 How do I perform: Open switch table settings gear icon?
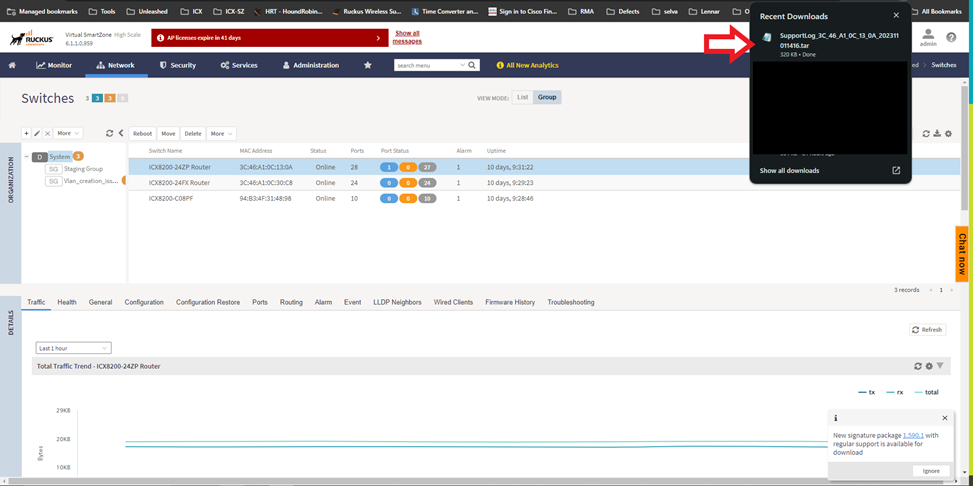click(x=948, y=133)
